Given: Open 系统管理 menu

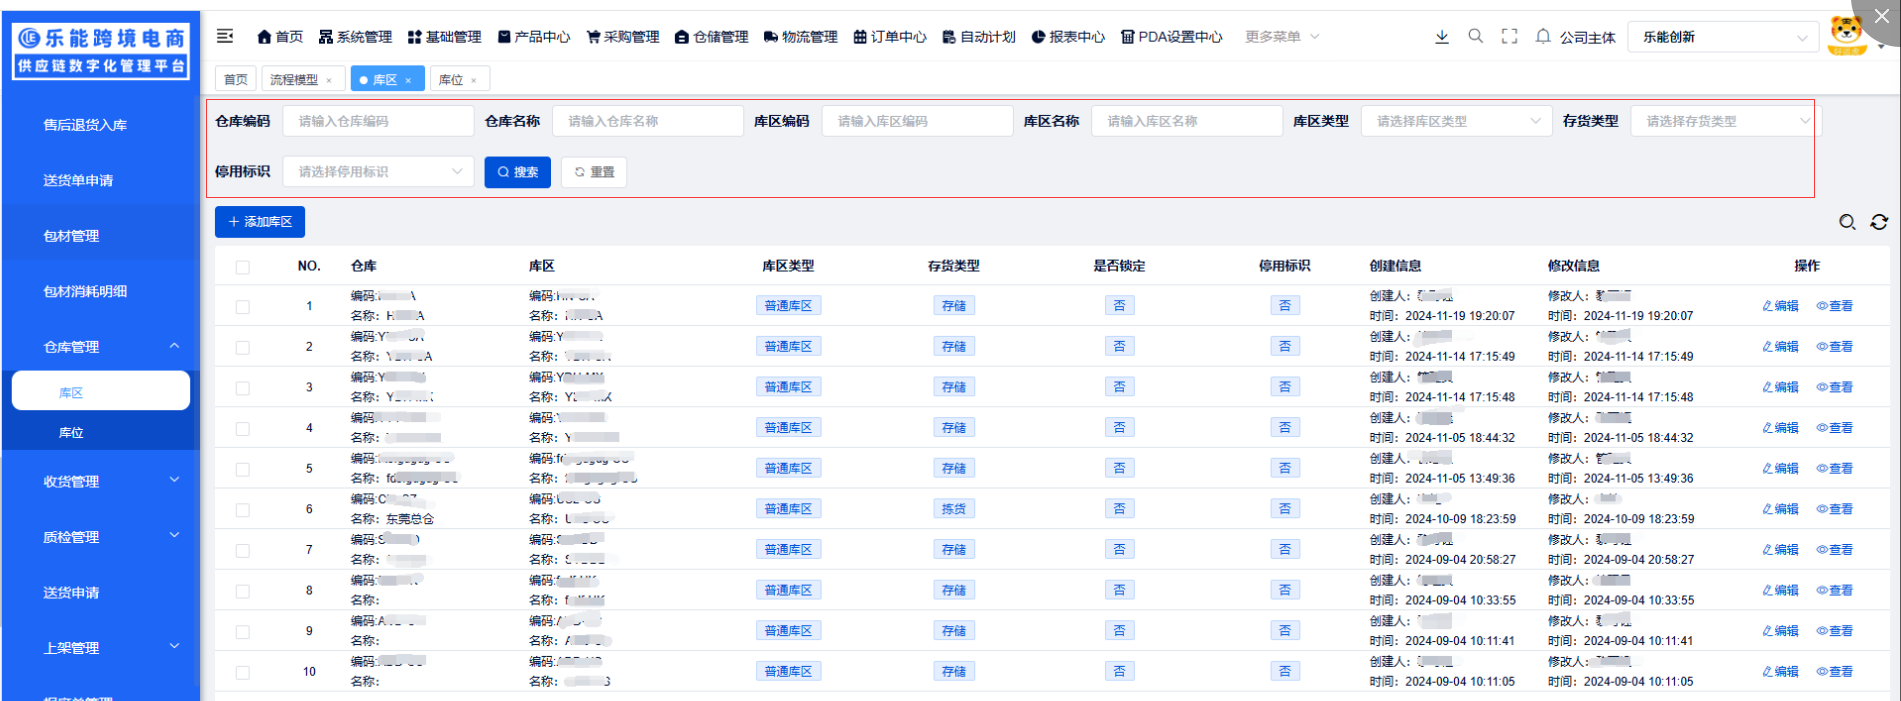Looking at the screenshot, I should click(x=355, y=37).
